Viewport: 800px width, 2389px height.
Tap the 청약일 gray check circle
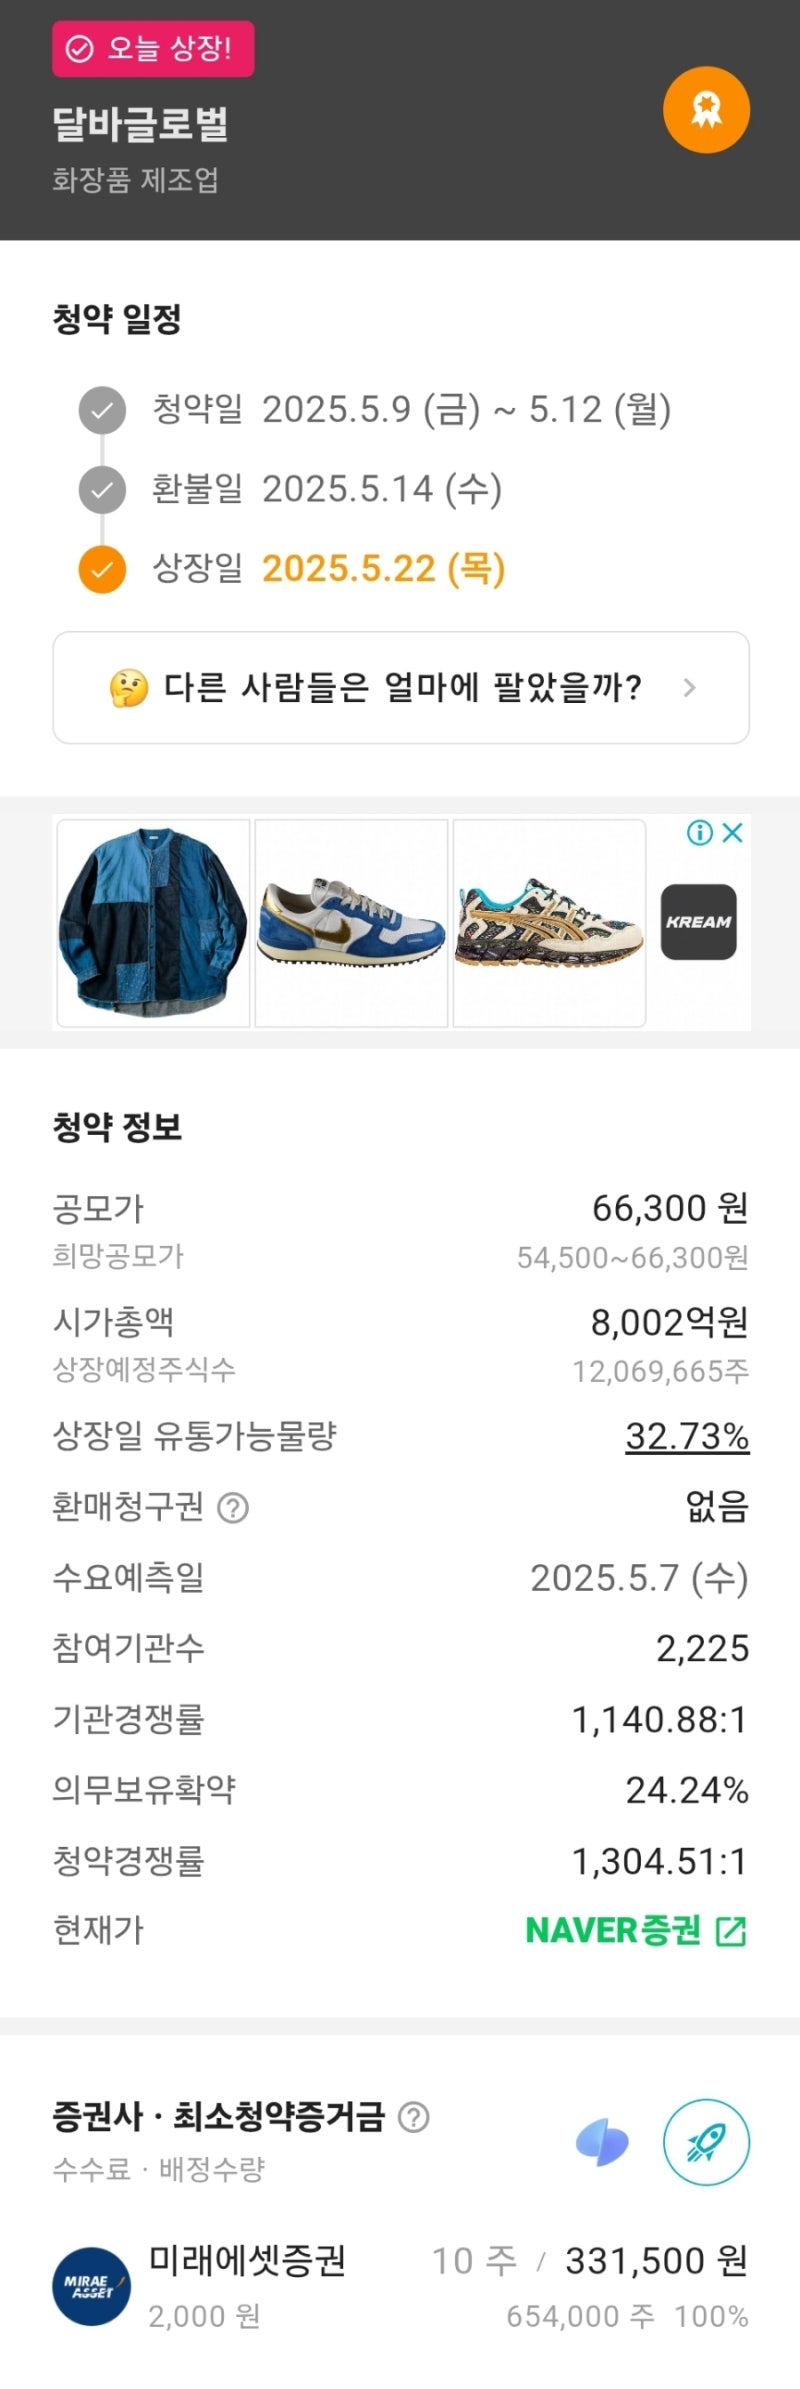point(102,410)
